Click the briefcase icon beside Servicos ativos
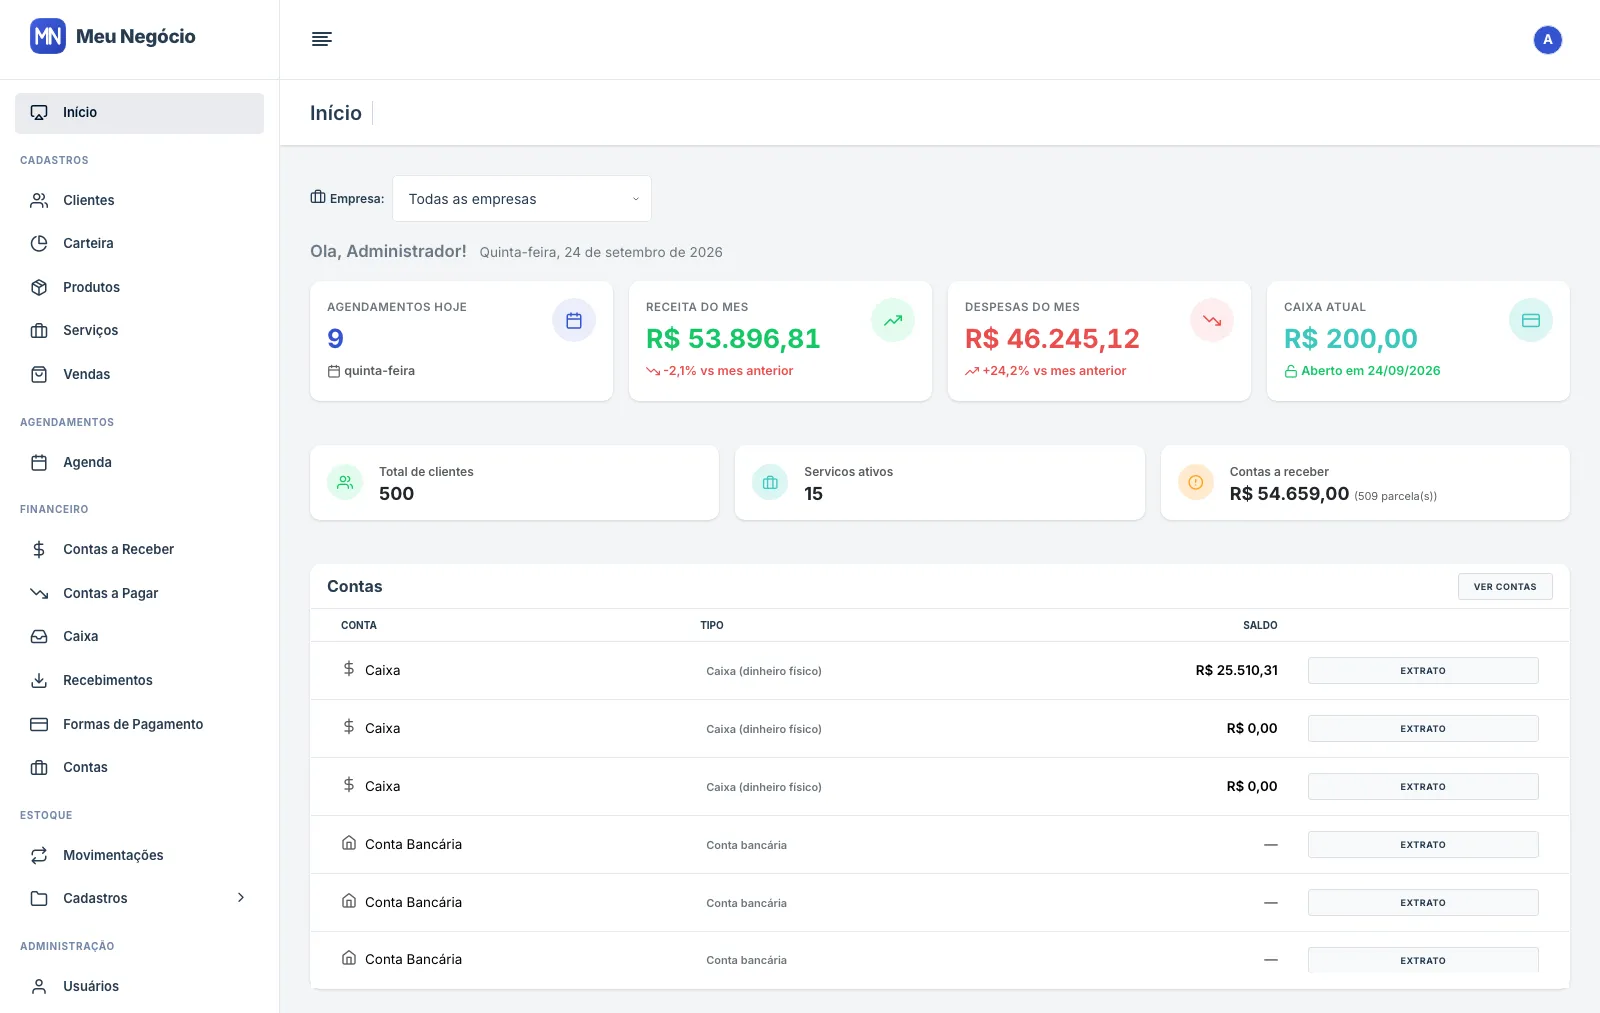Viewport: 1600px width, 1013px height. pos(770,482)
